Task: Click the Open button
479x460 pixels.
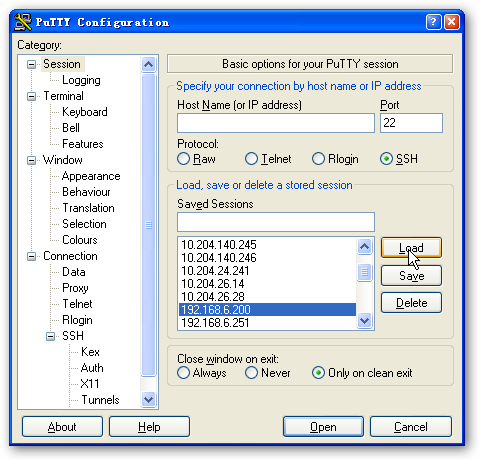Action: tap(323, 427)
